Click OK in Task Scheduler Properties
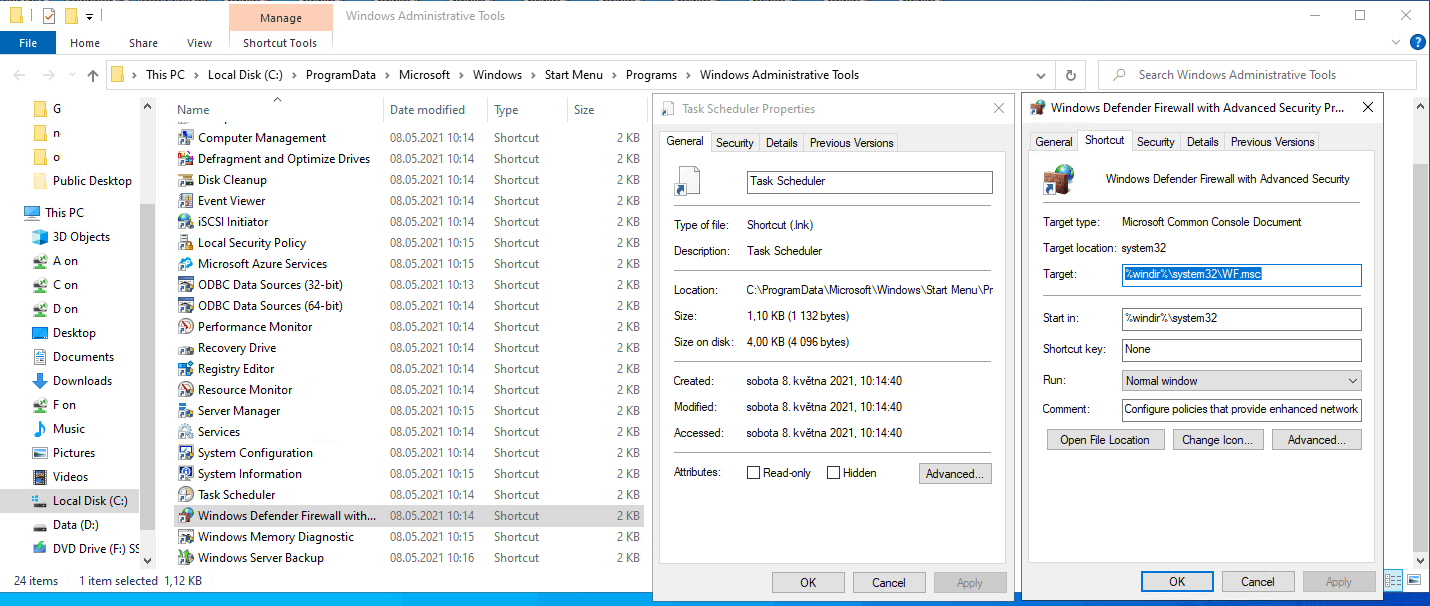1430x606 pixels. coord(808,582)
